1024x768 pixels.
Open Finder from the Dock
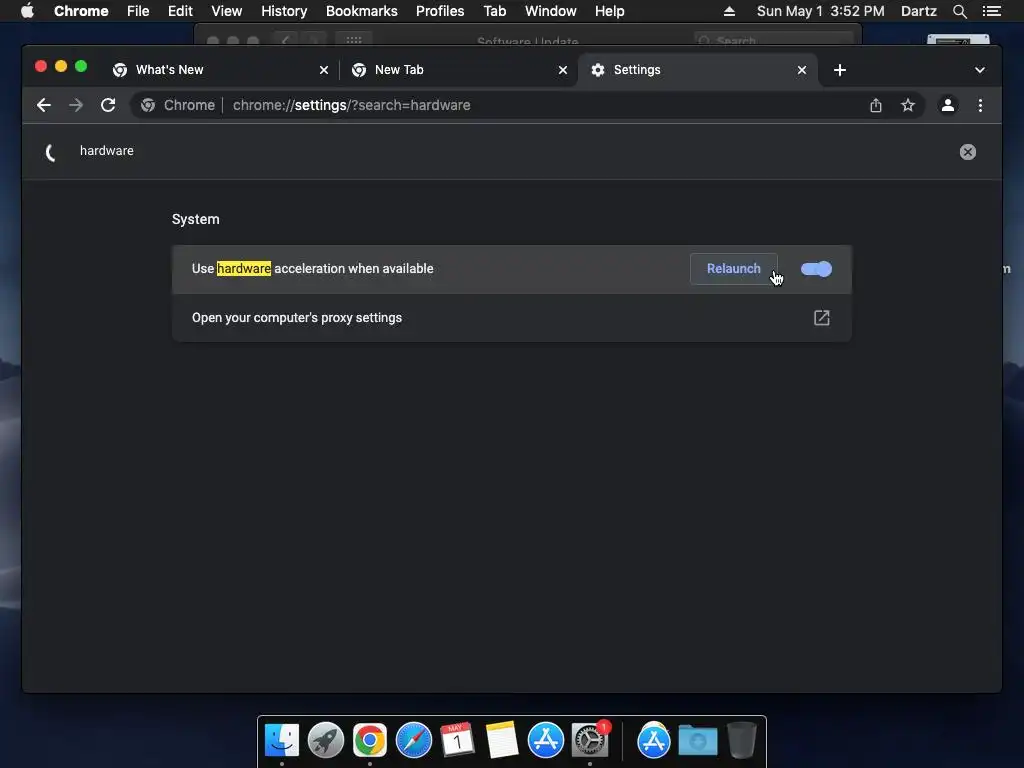click(281, 740)
